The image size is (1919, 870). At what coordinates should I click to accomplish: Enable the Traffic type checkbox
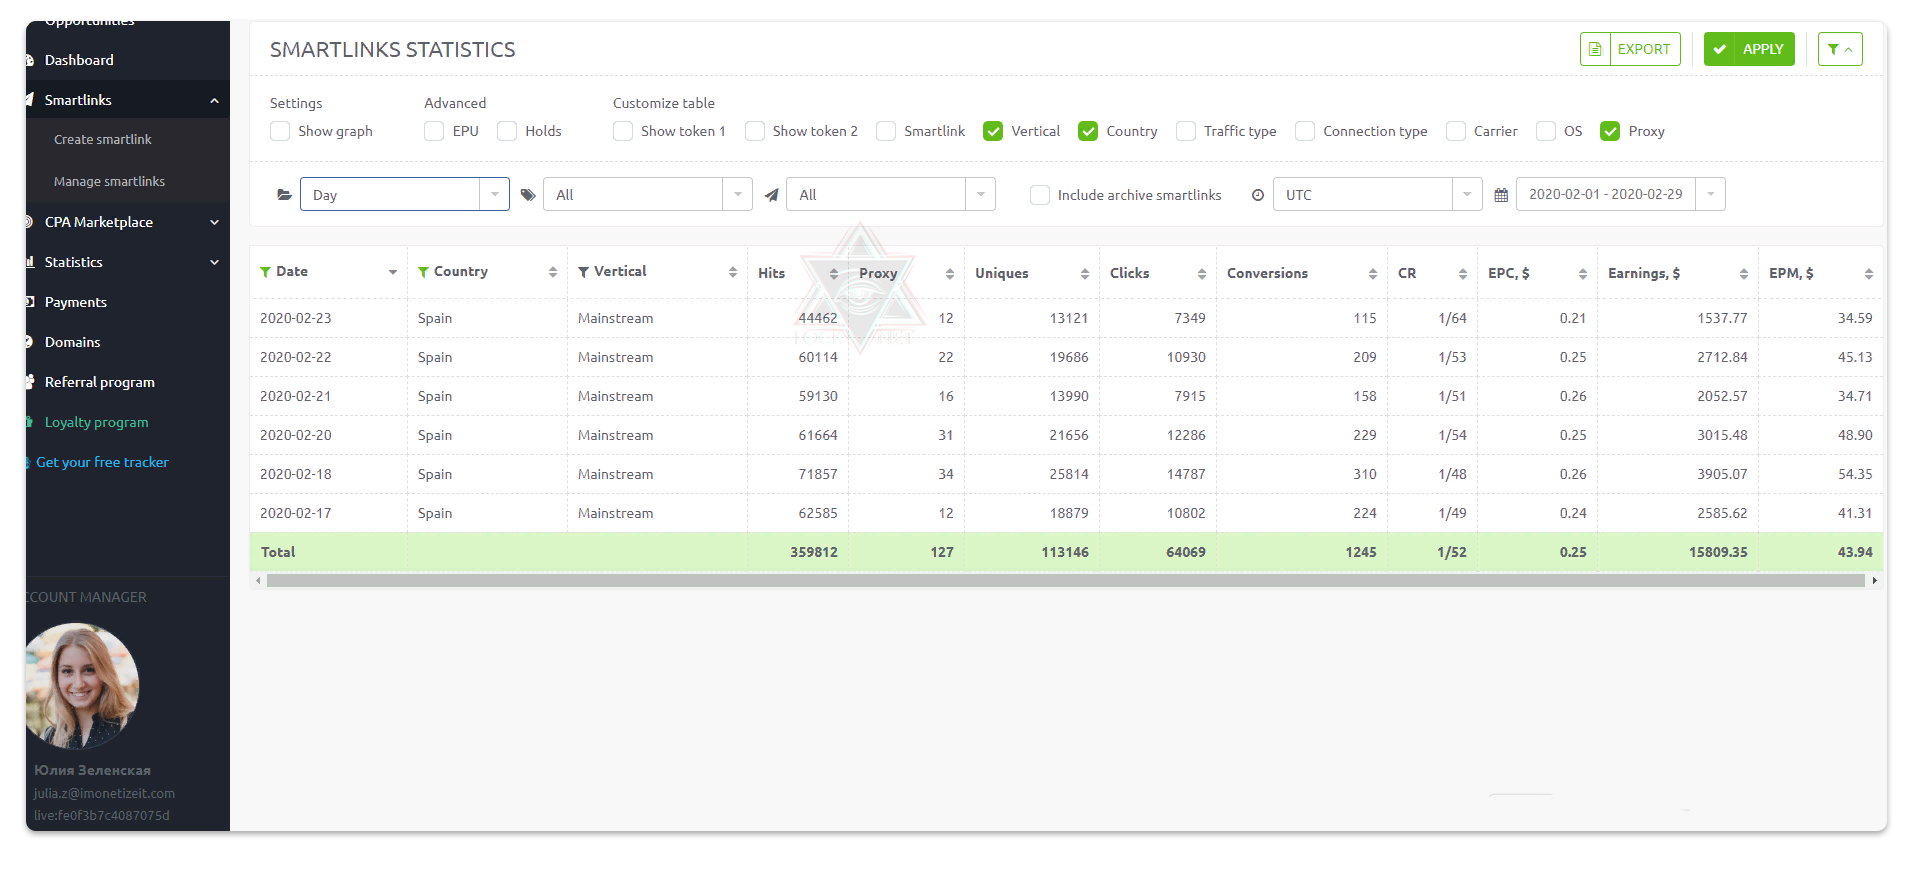pos(1186,131)
